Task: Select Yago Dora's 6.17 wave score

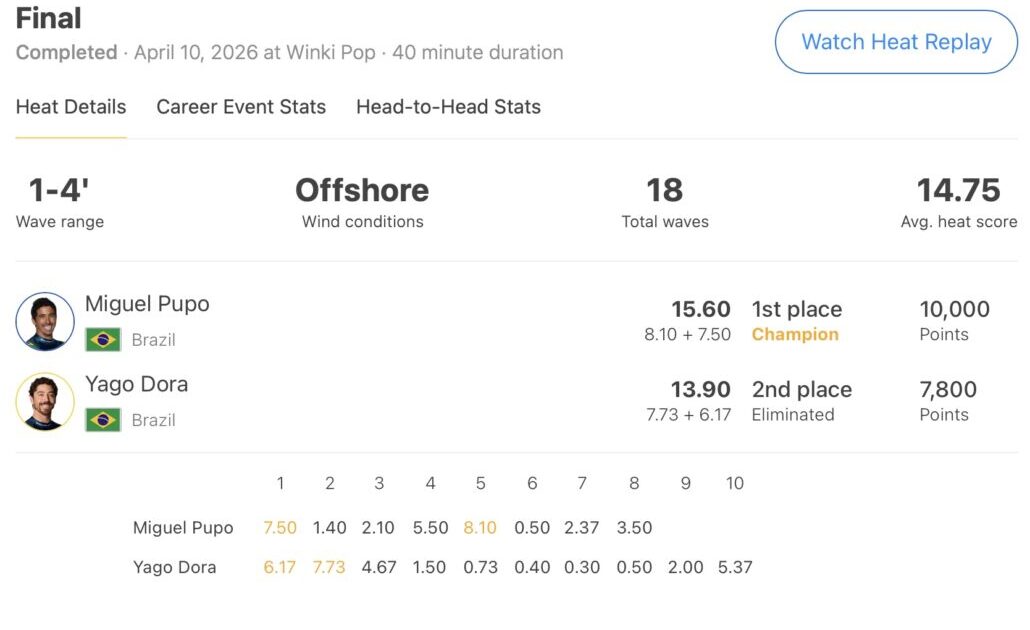Action: 280,567
